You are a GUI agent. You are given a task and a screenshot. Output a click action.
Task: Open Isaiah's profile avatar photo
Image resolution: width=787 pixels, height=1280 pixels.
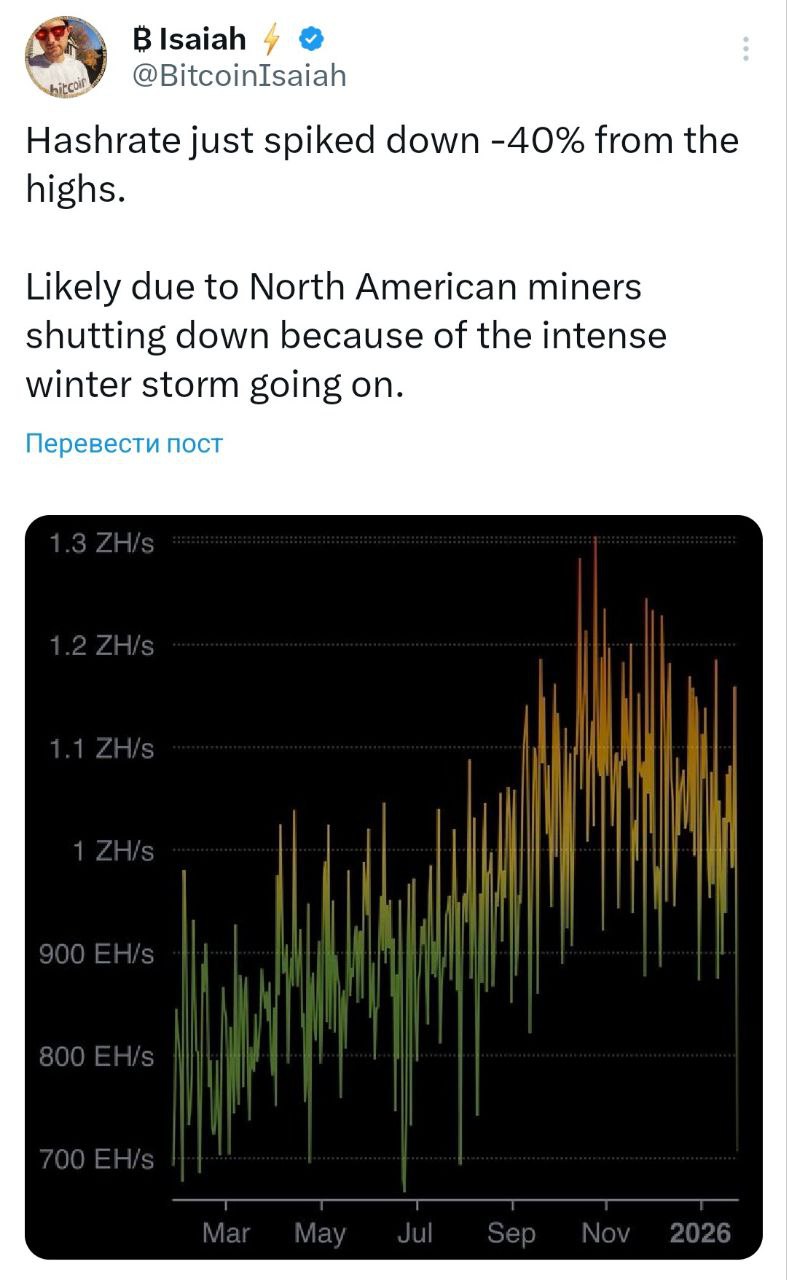(66, 57)
